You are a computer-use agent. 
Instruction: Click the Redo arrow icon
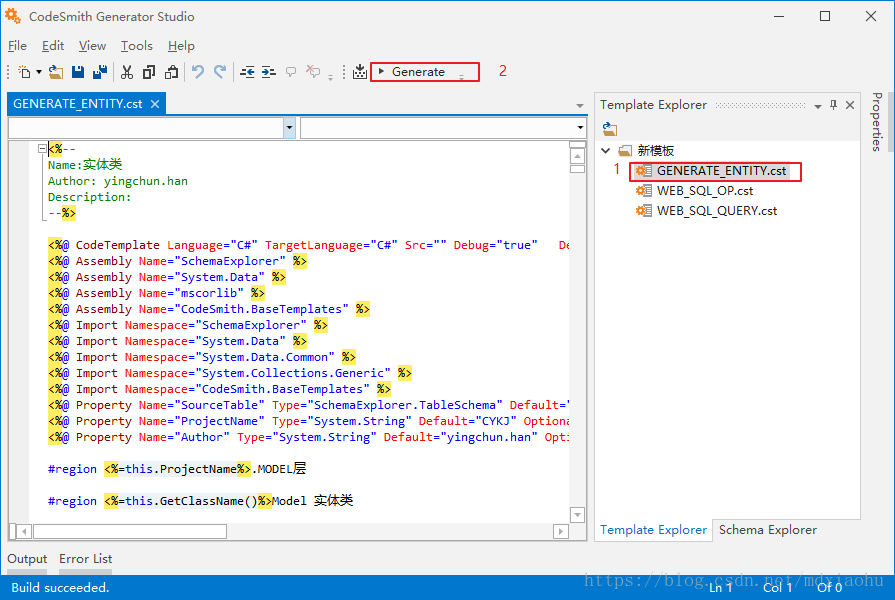pos(220,72)
